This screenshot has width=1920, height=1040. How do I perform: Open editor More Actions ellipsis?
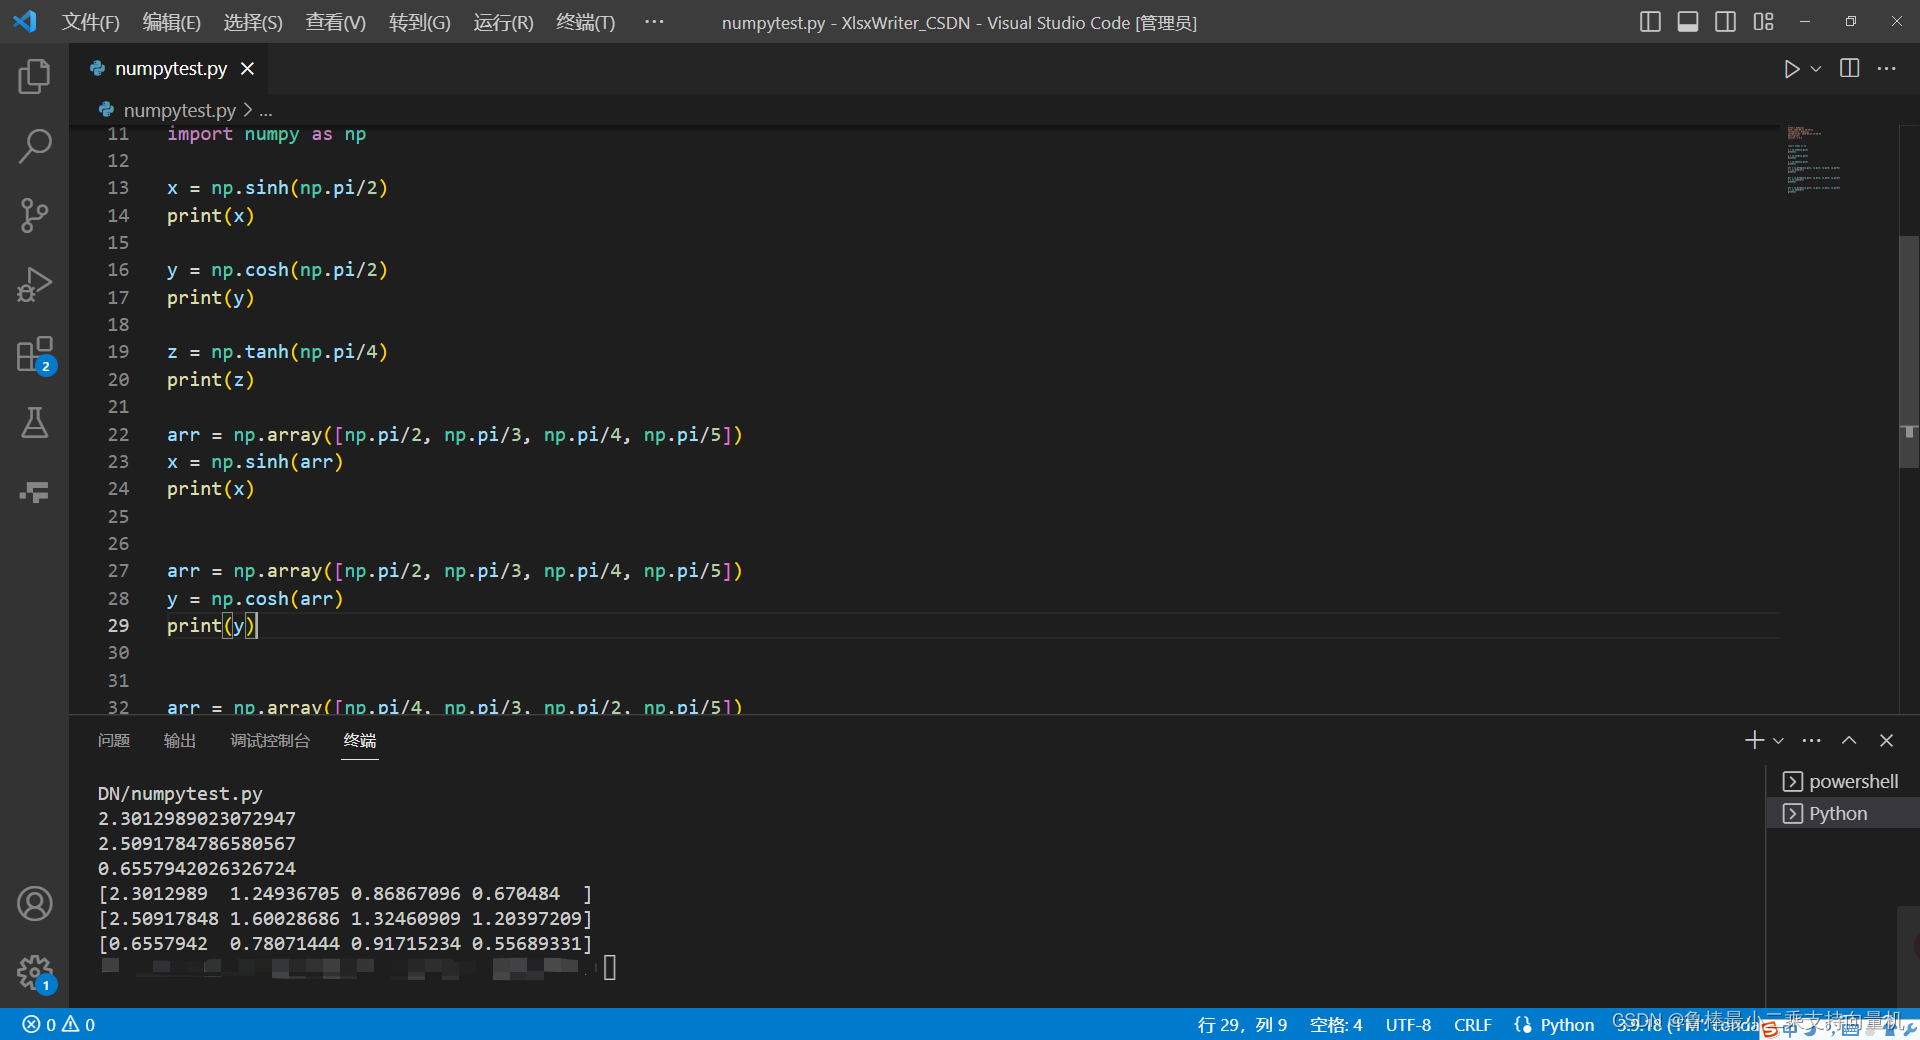pyautogui.click(x=1887, y=68)
